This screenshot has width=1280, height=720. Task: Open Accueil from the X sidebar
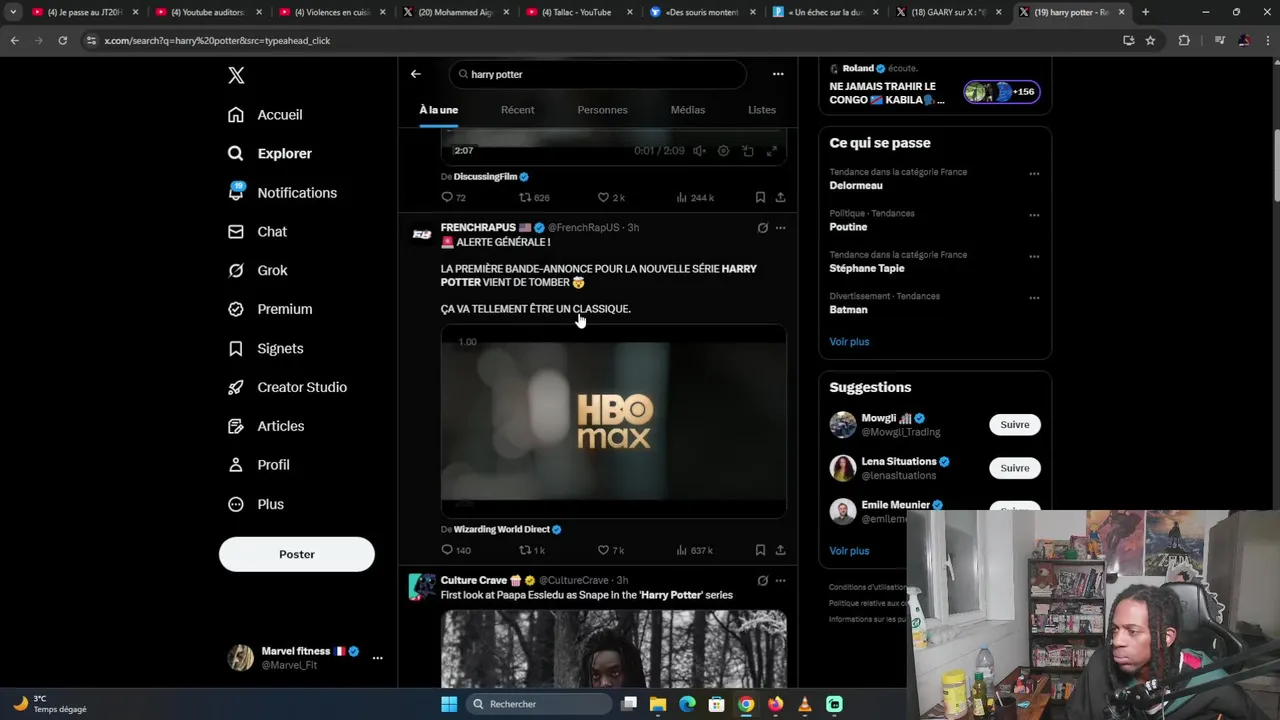(x=265, y=115)
